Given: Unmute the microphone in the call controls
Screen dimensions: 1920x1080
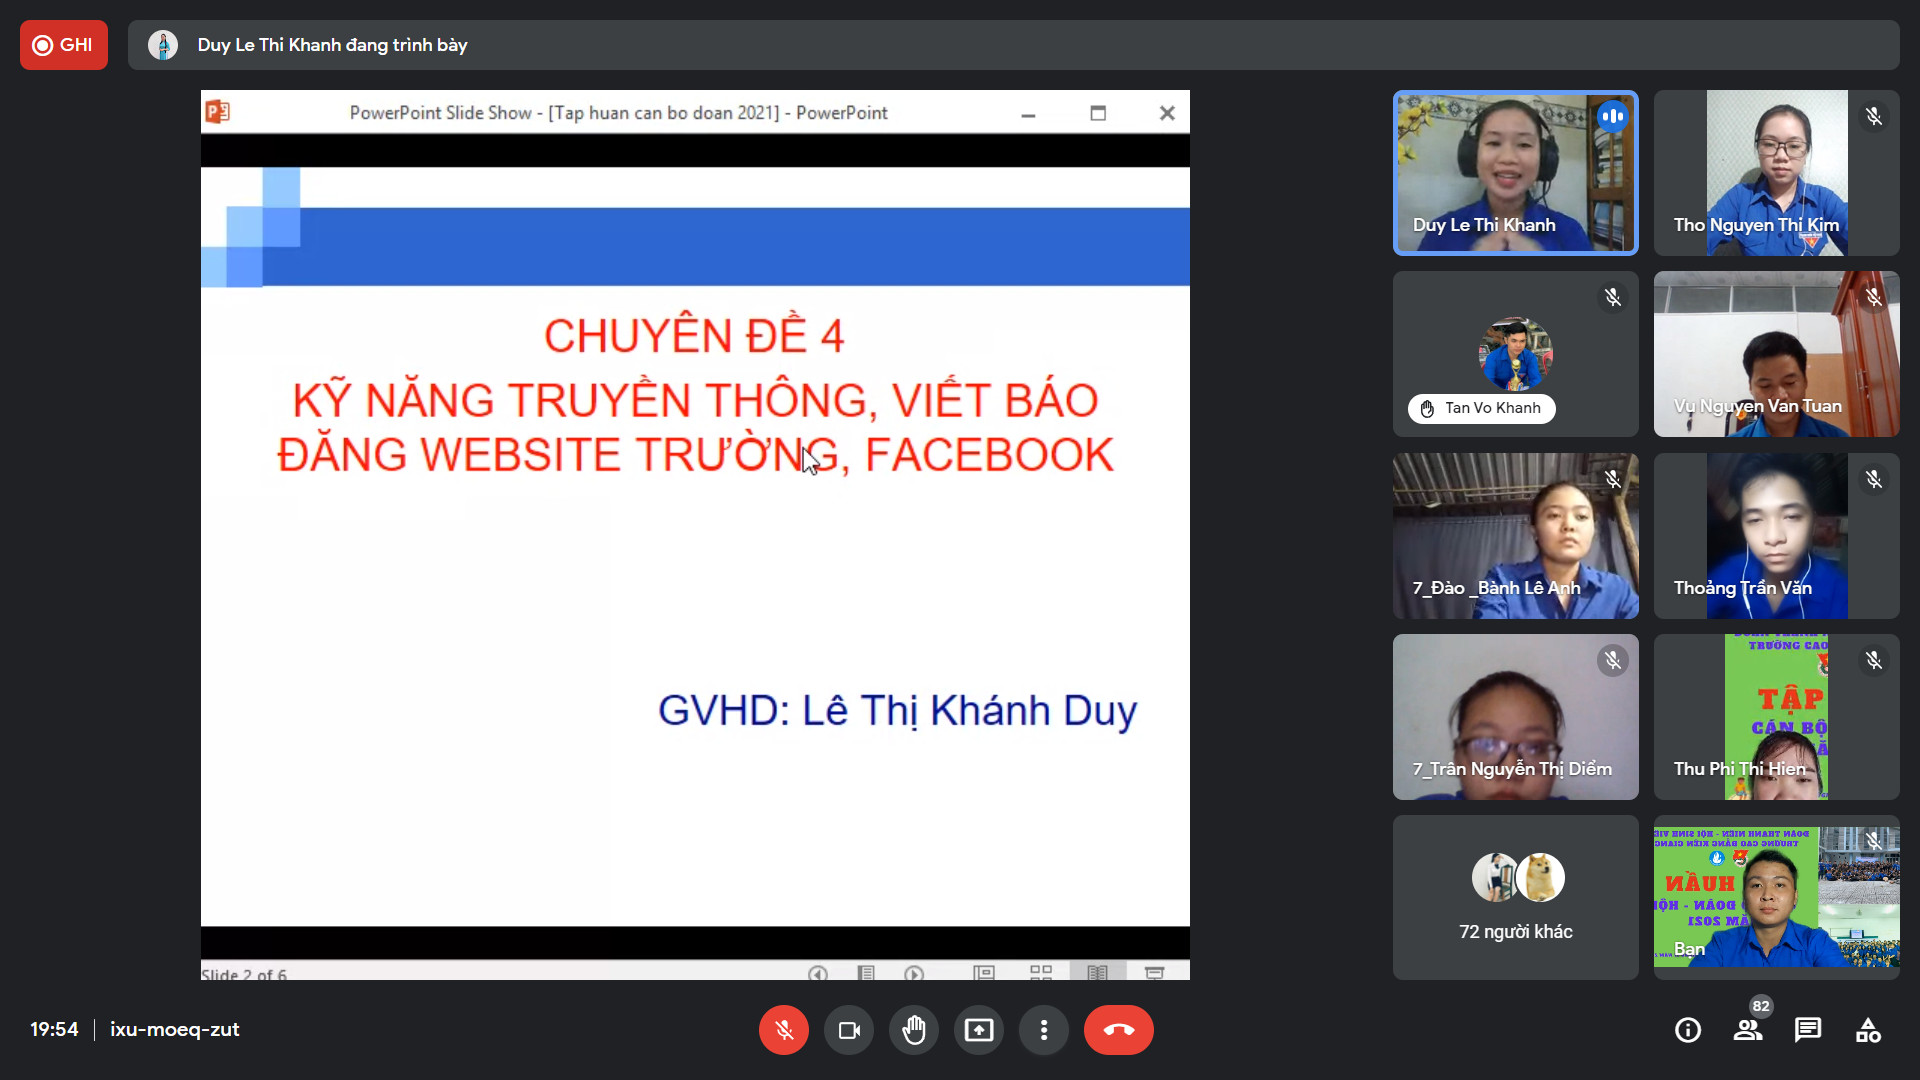Looking at the screenshot, I should [783, 1030].
